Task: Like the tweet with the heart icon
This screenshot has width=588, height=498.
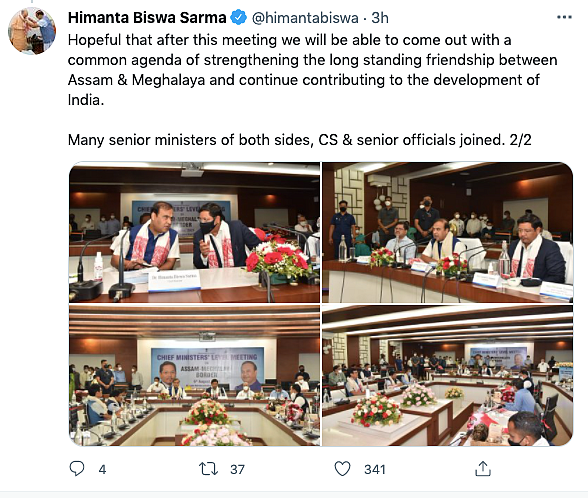Action: [342, 469]
